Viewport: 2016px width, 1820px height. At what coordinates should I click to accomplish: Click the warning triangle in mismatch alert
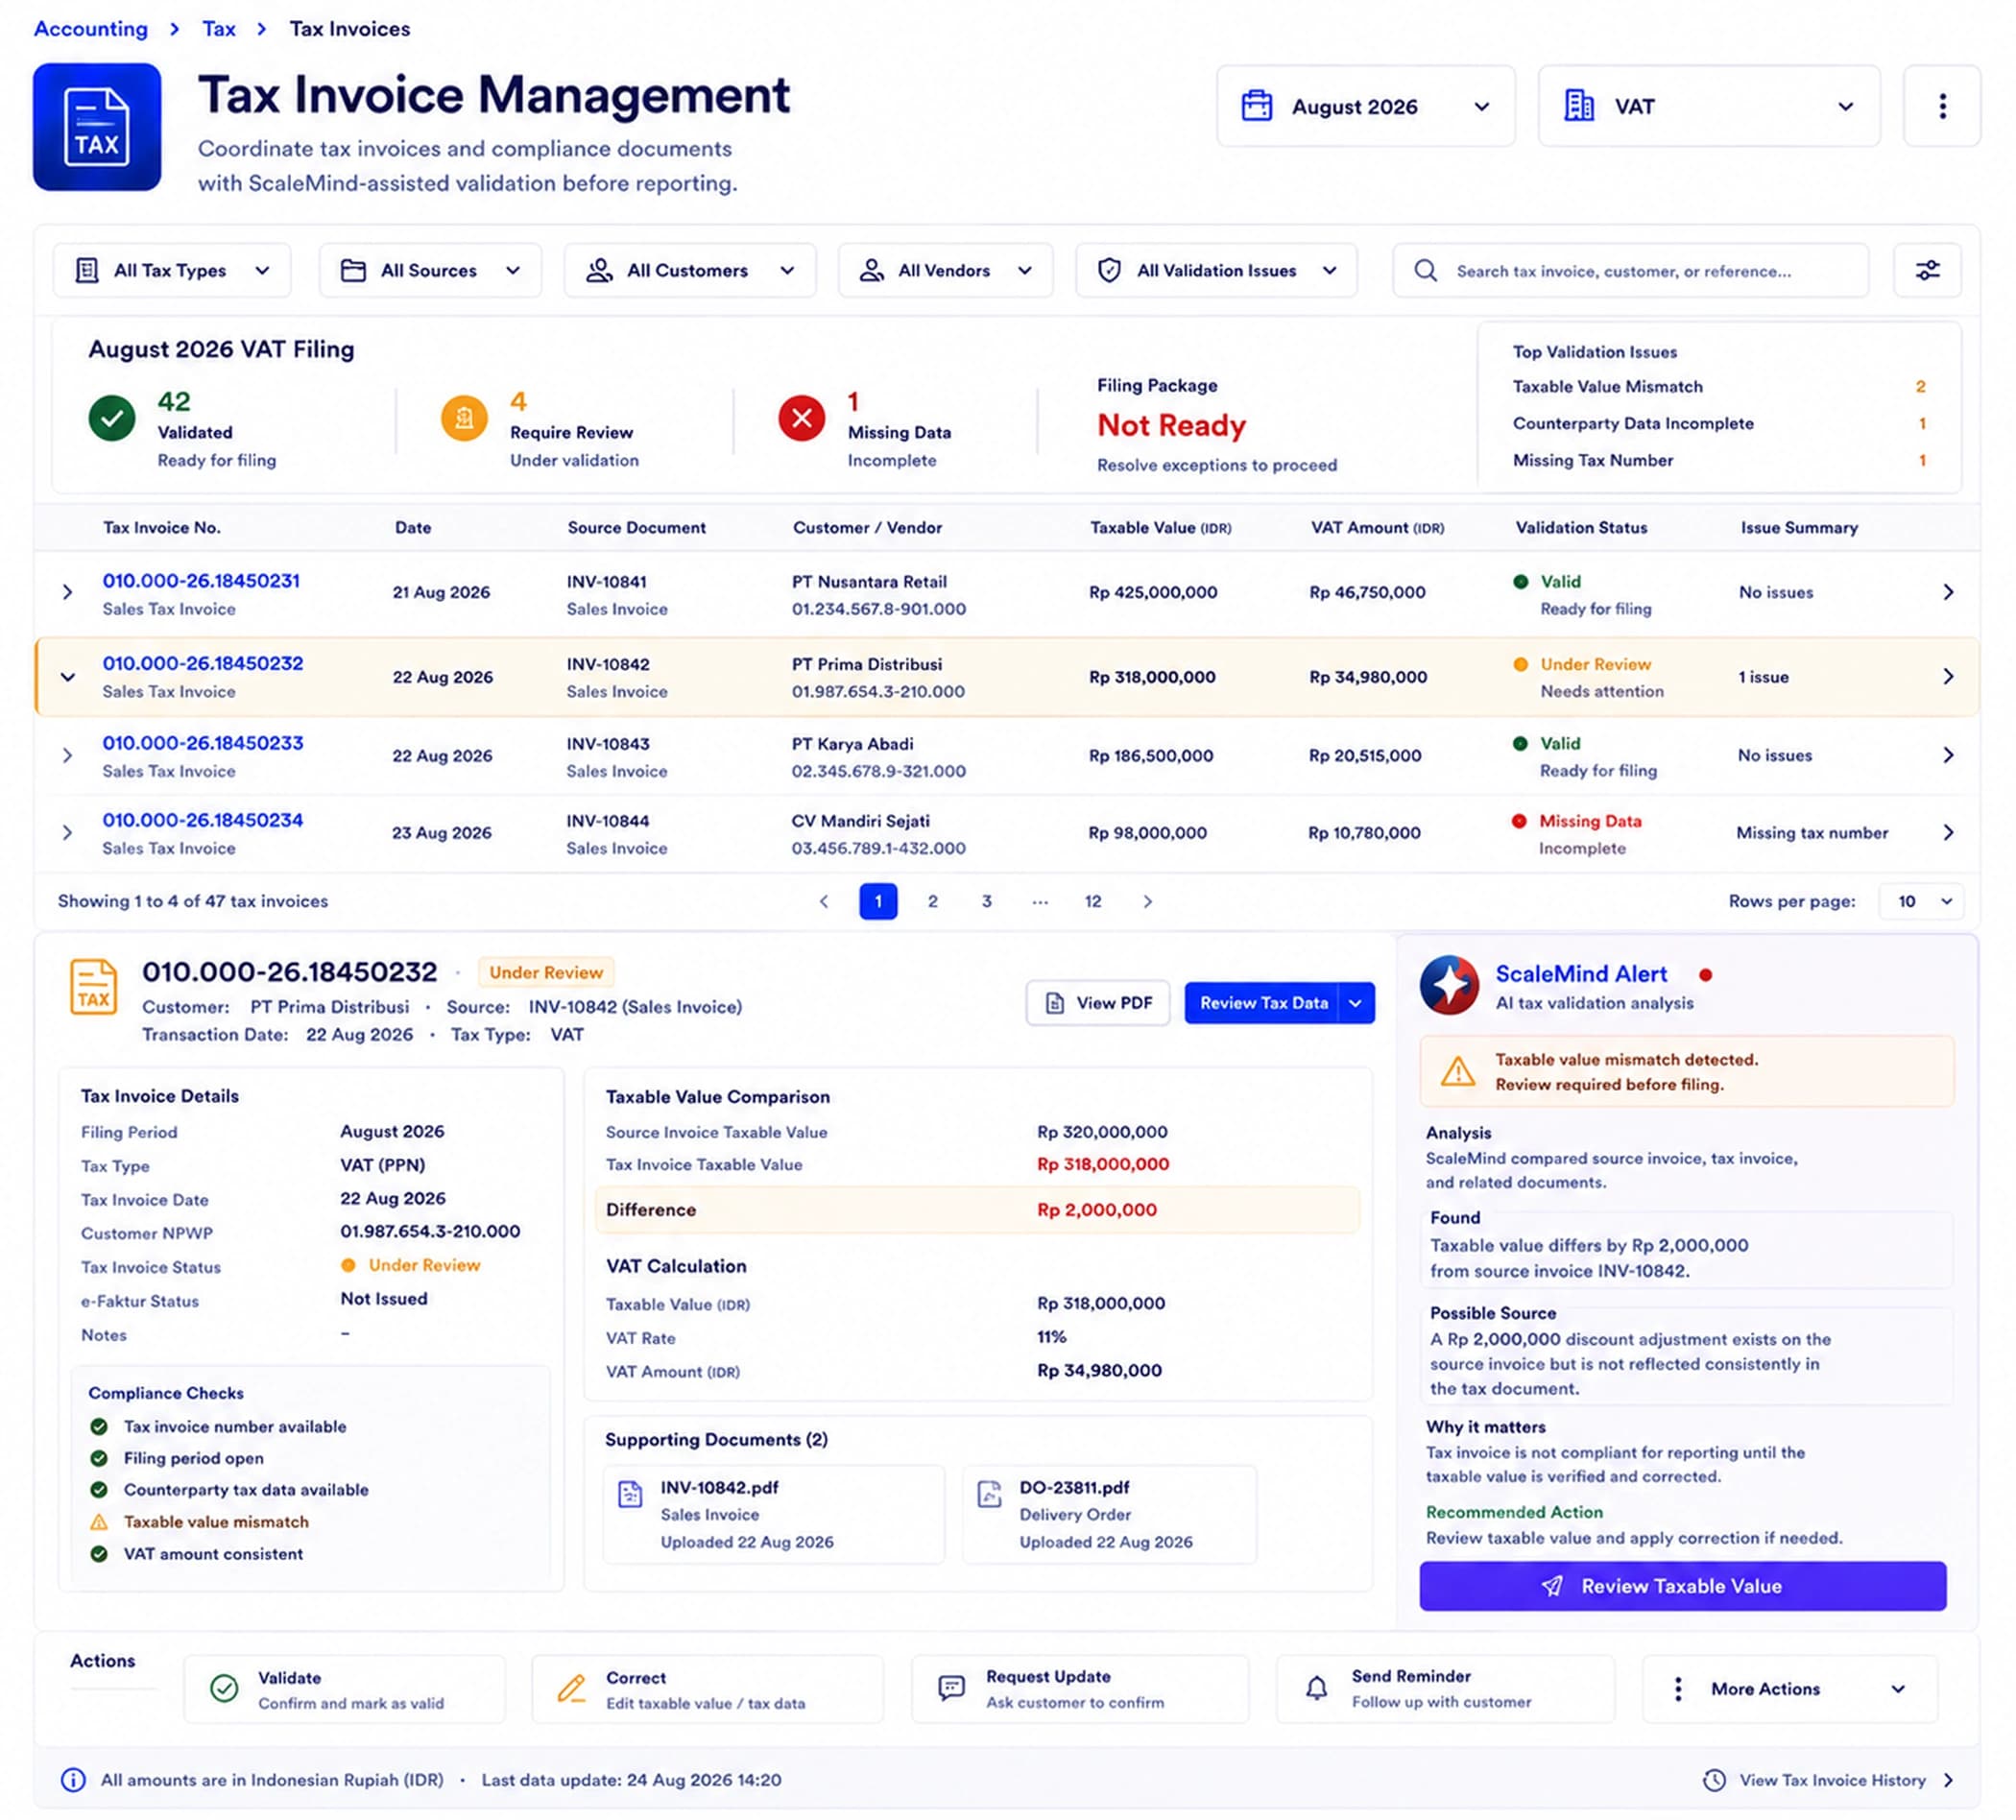click(x=1458, y=1072)
